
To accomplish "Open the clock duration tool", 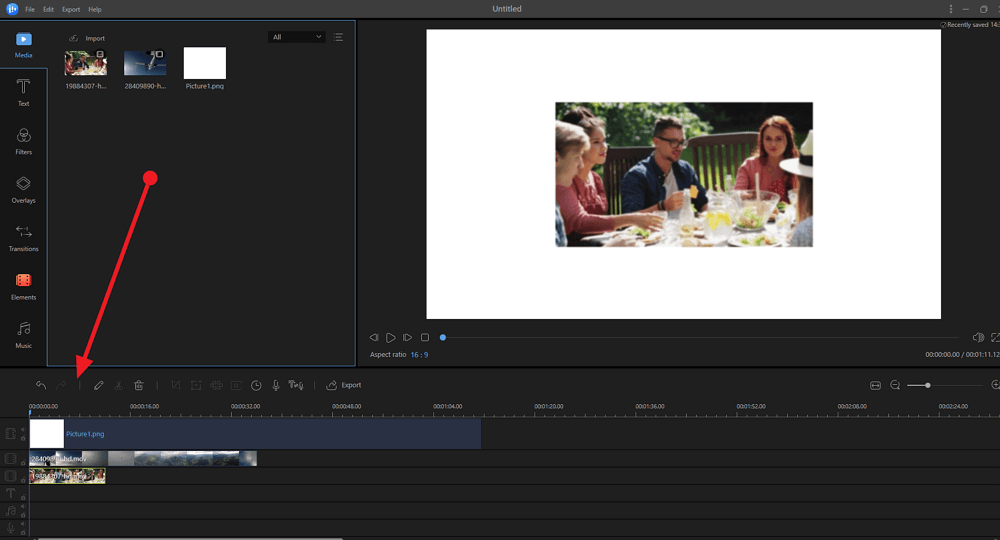I will [x=256, y=385].
